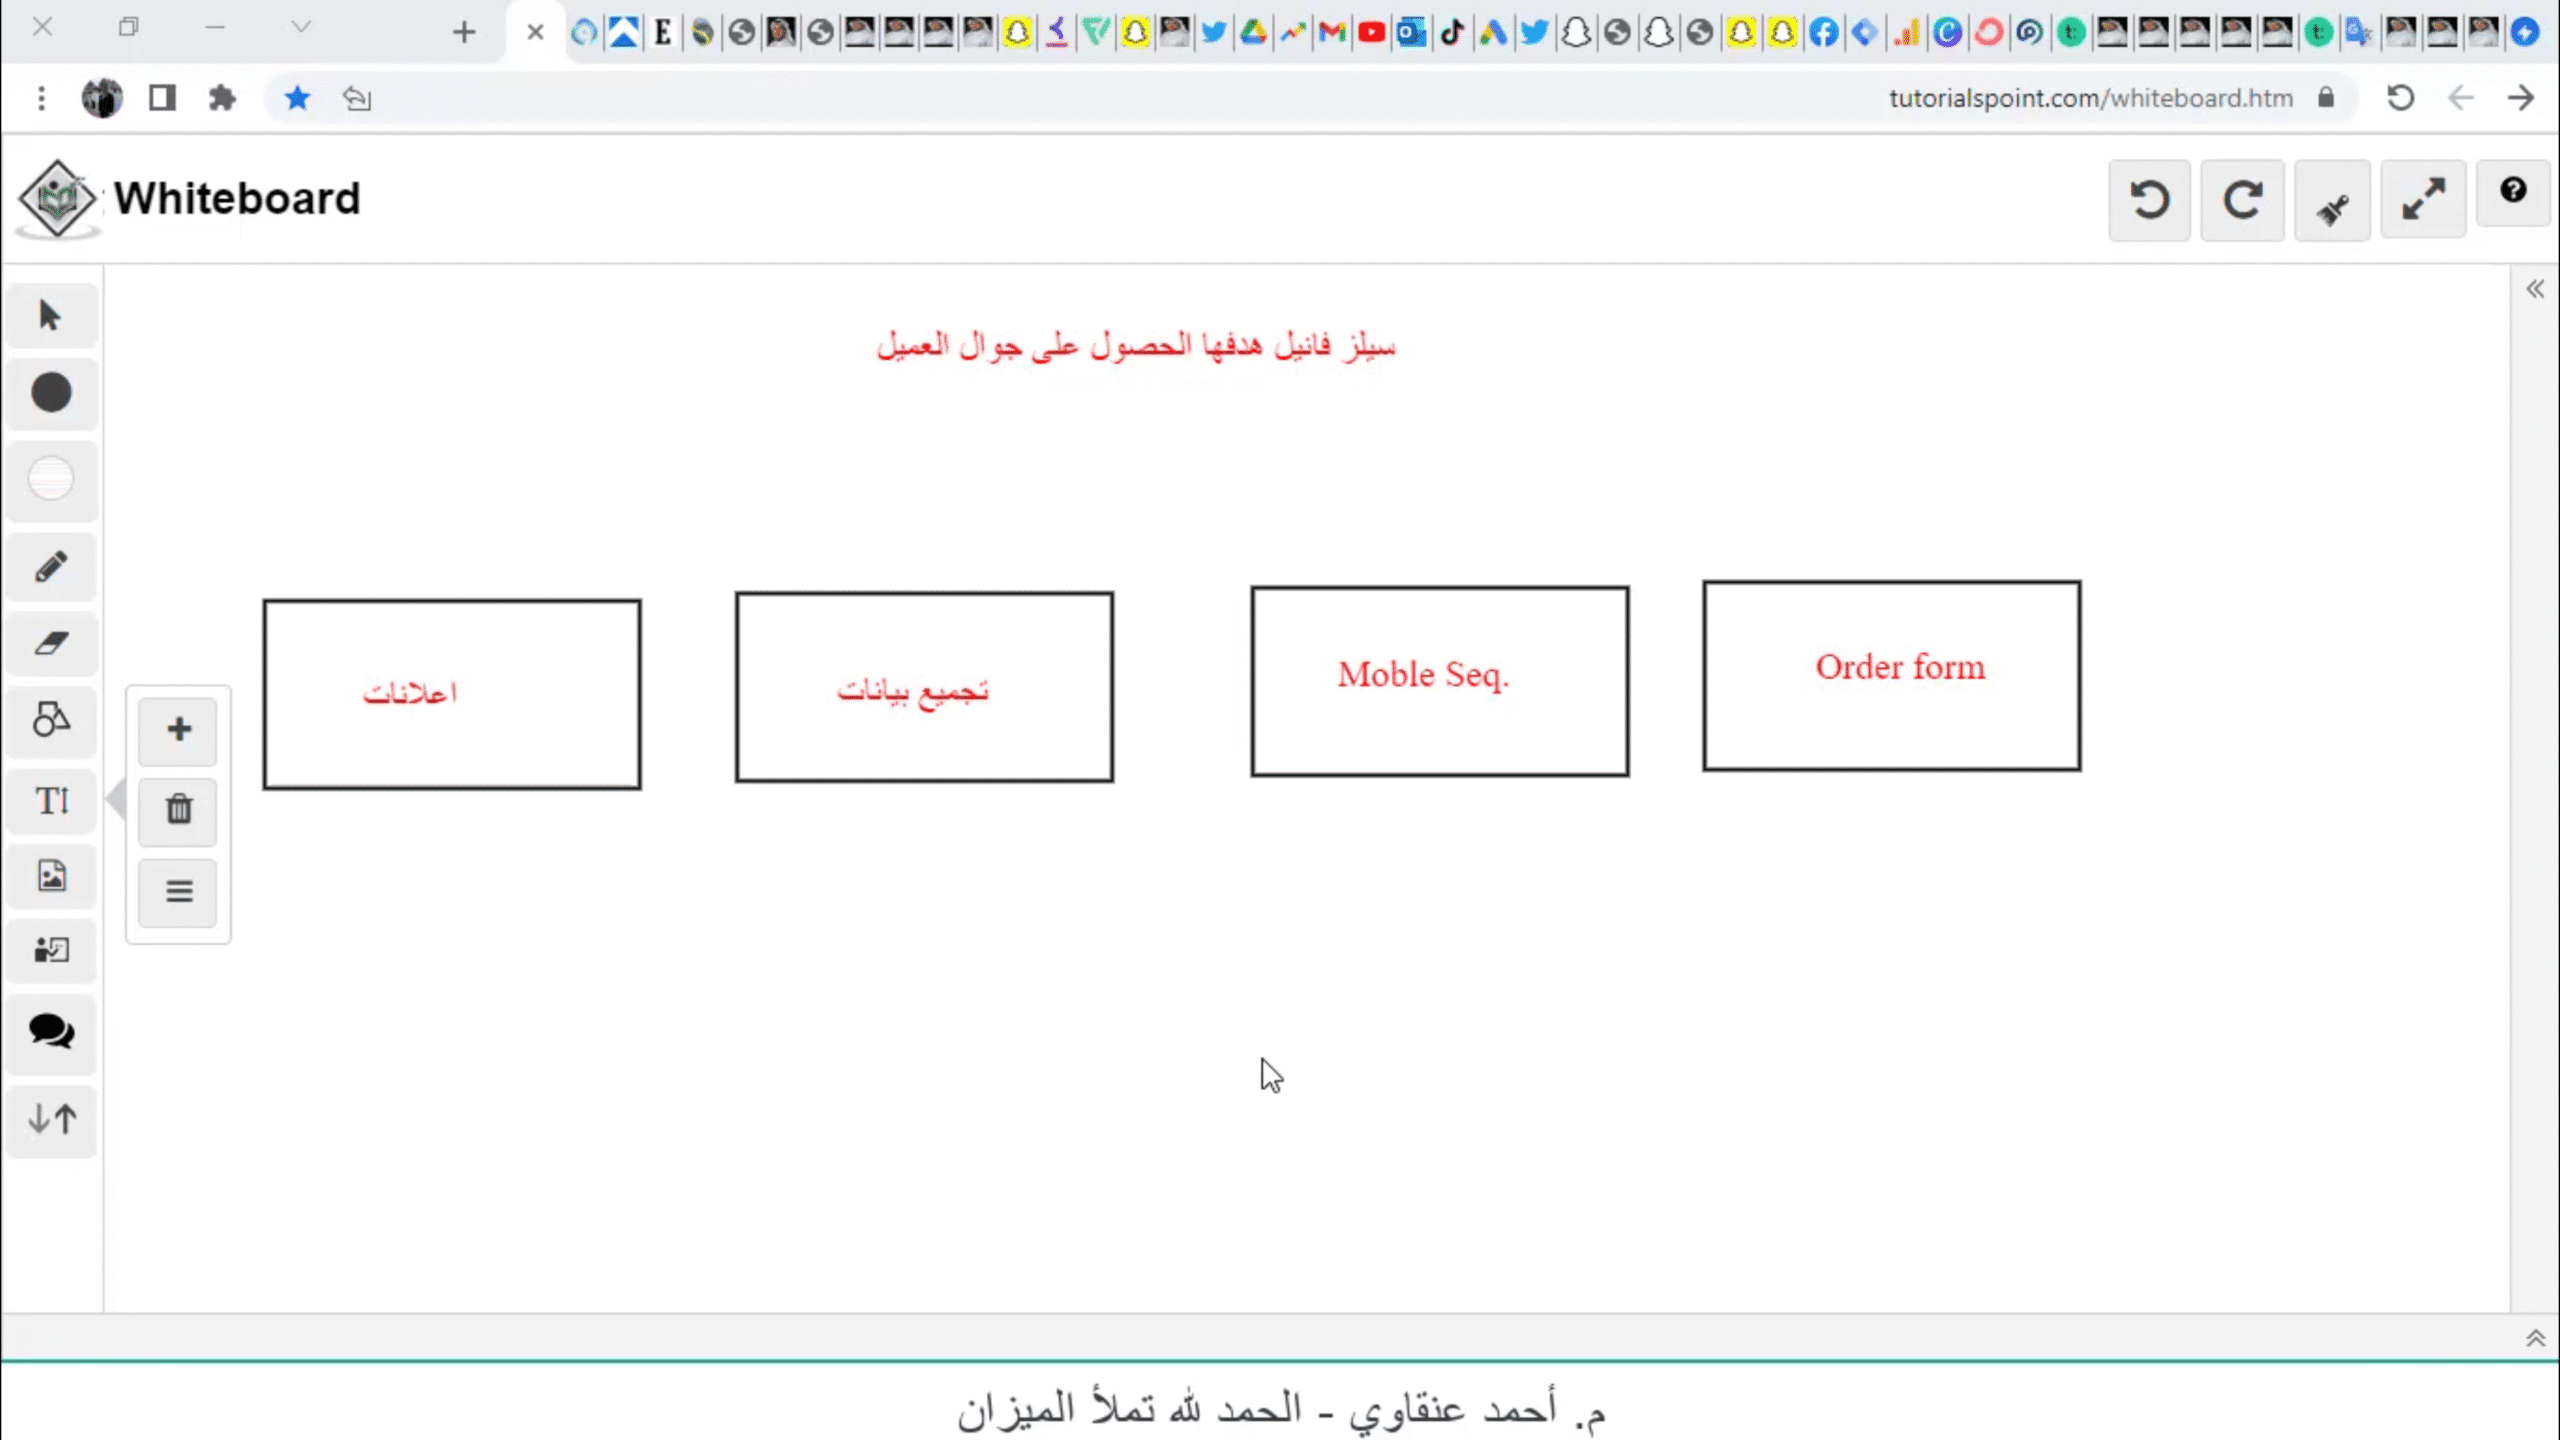Open the chat comments tool
The height and width of the screenshot is (1440, 2560).
[x=50, y=1030]
